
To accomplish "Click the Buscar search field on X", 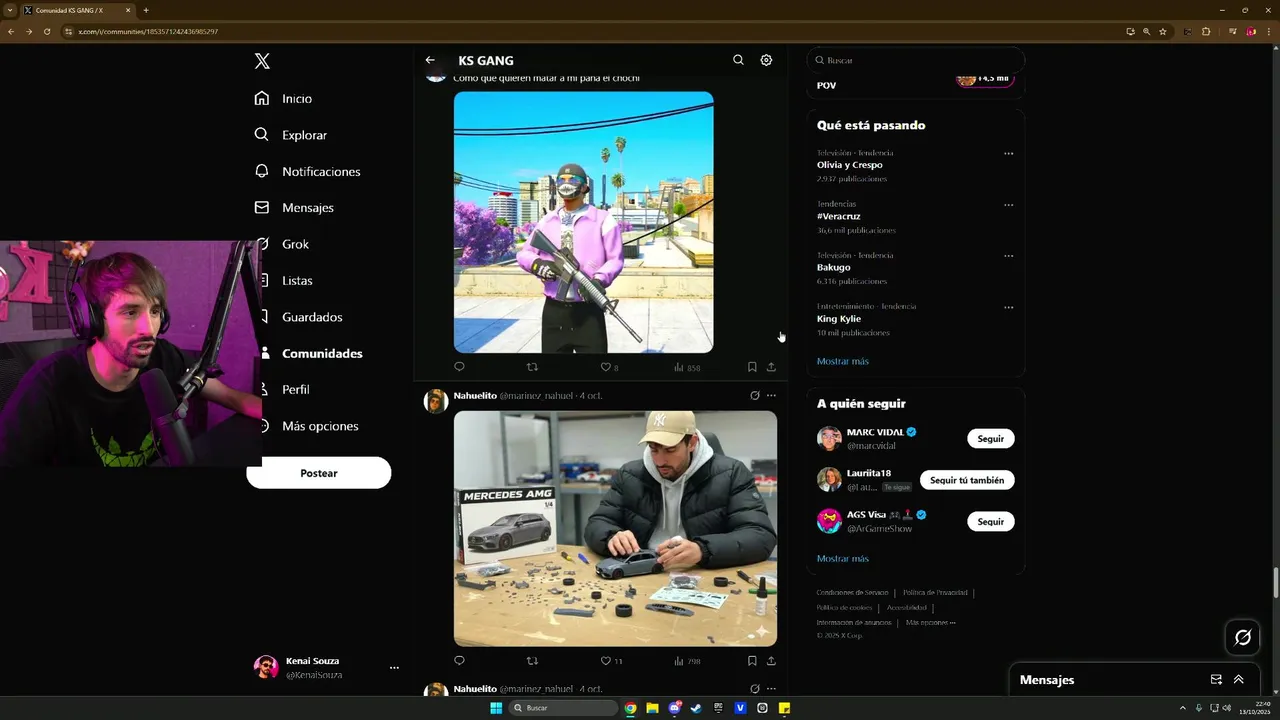I will click(916, 60).
